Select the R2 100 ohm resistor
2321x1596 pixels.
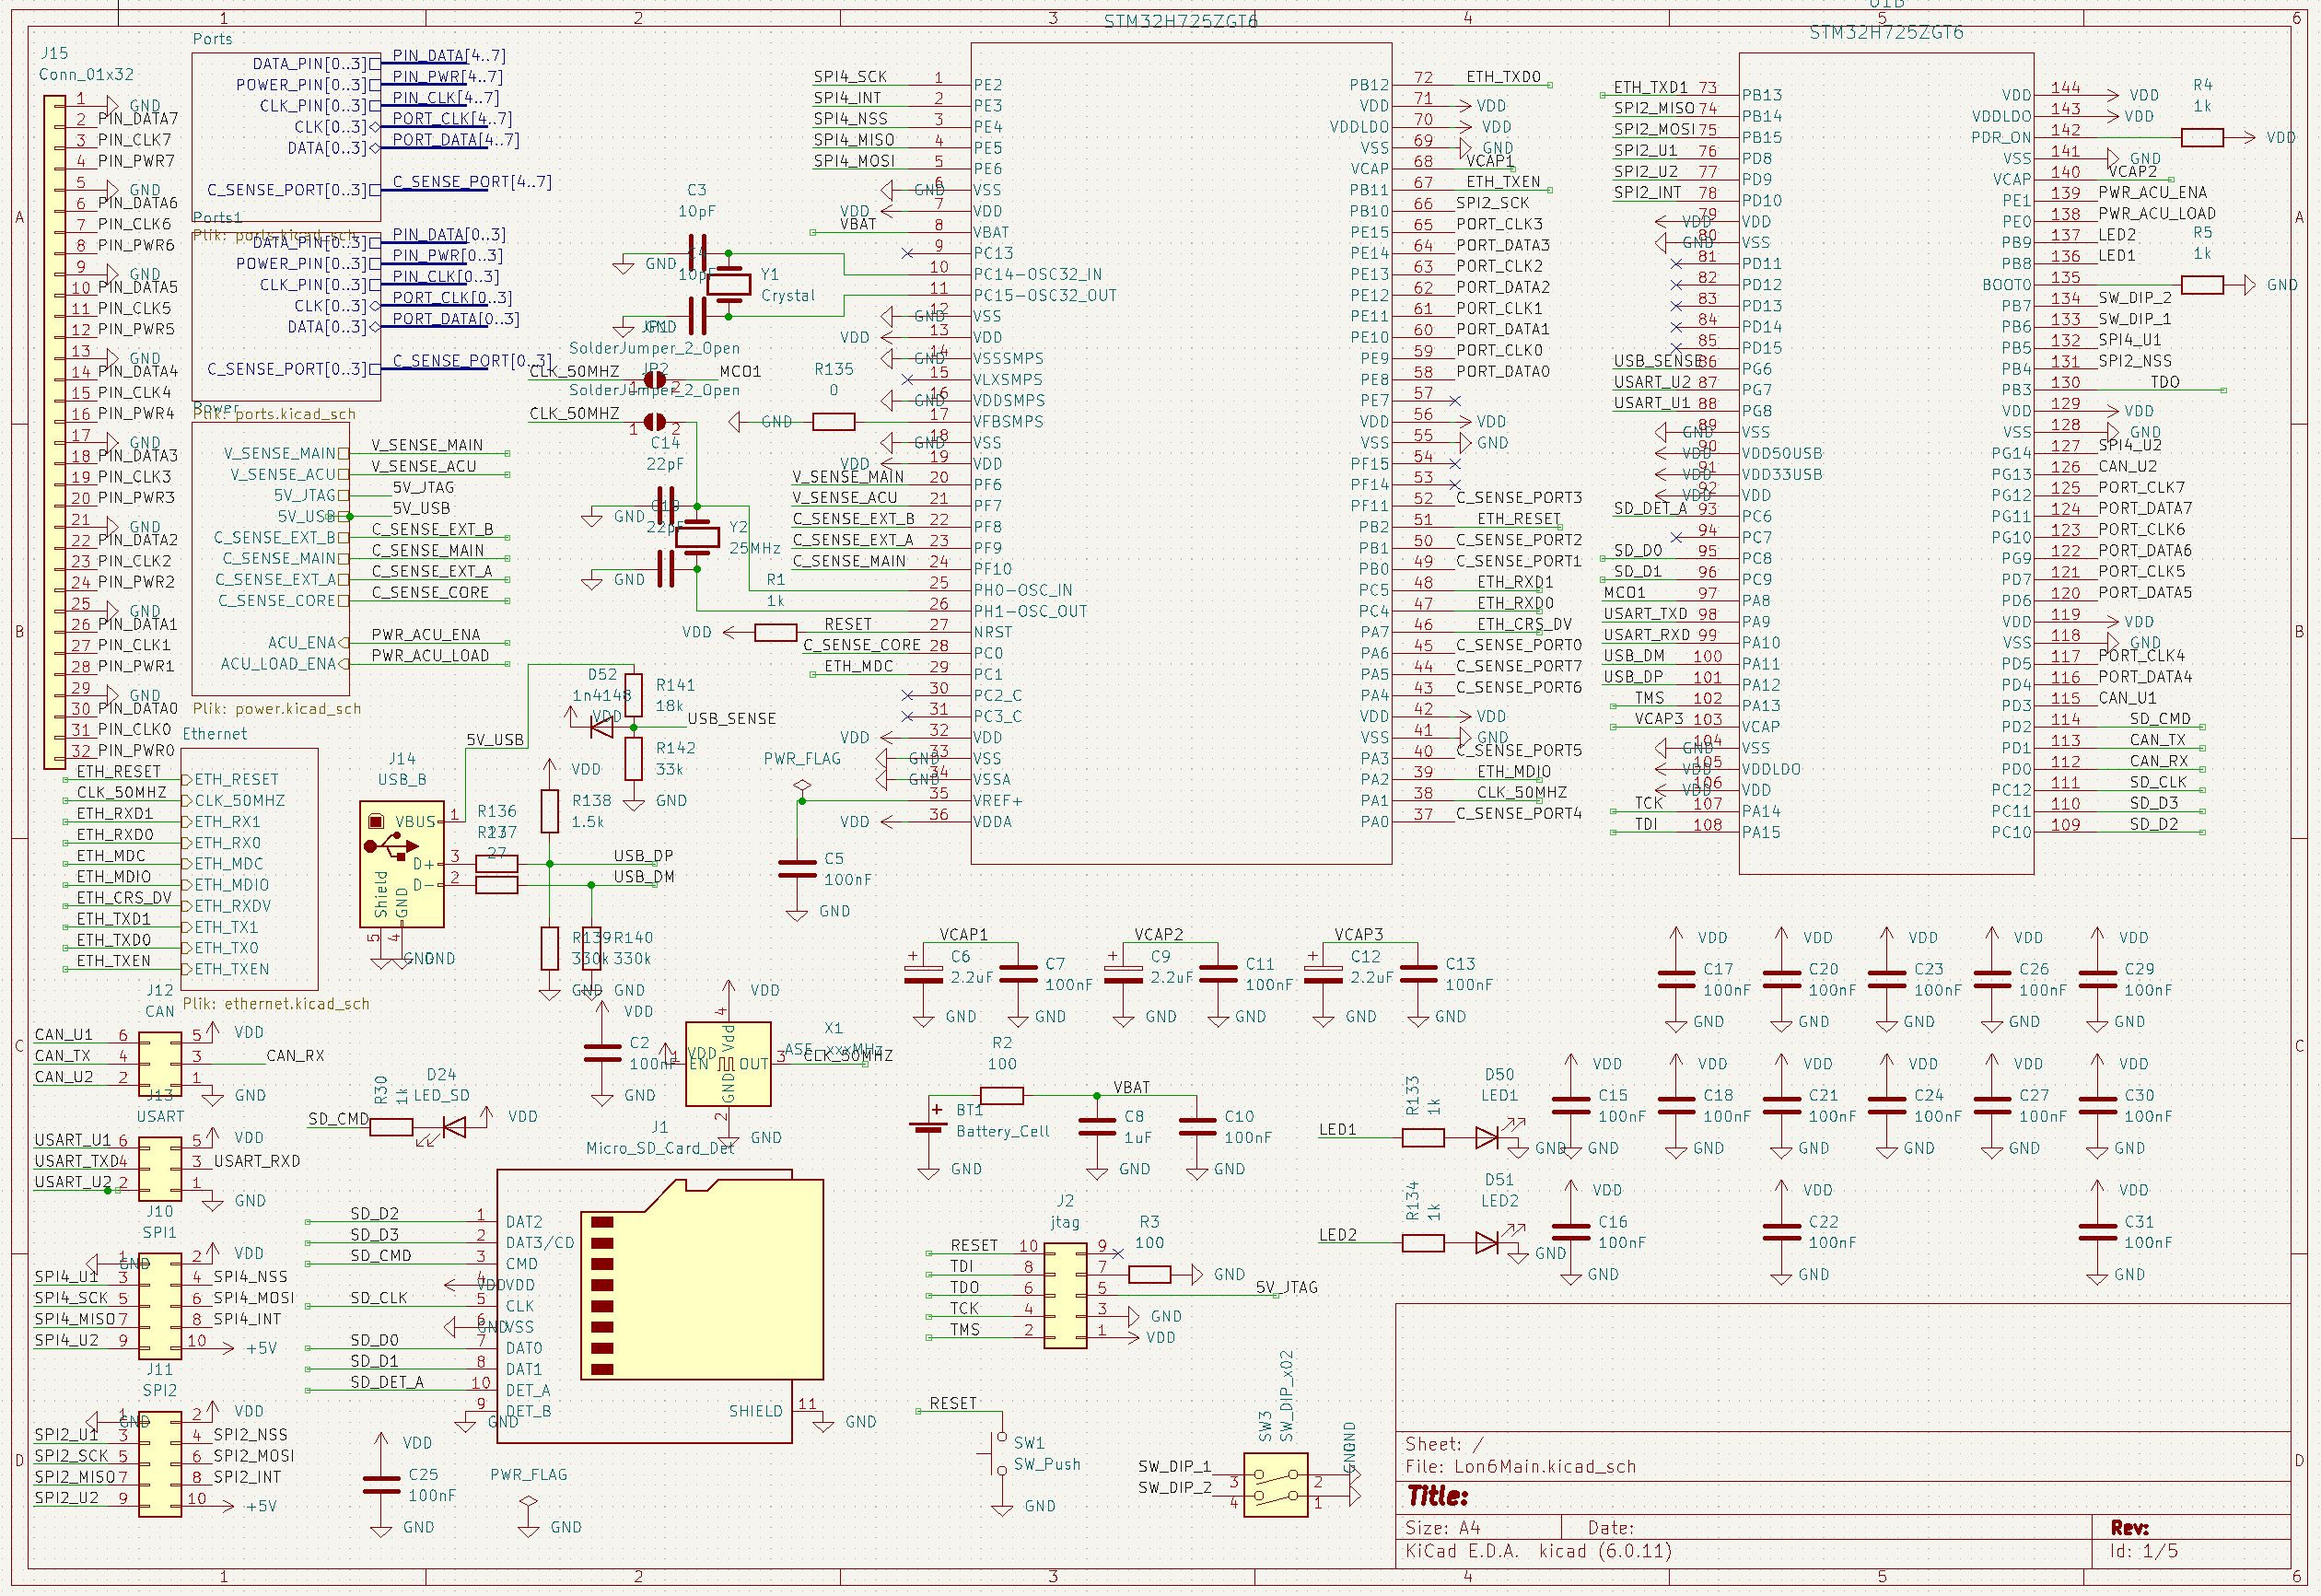tap(1002, 1096)
